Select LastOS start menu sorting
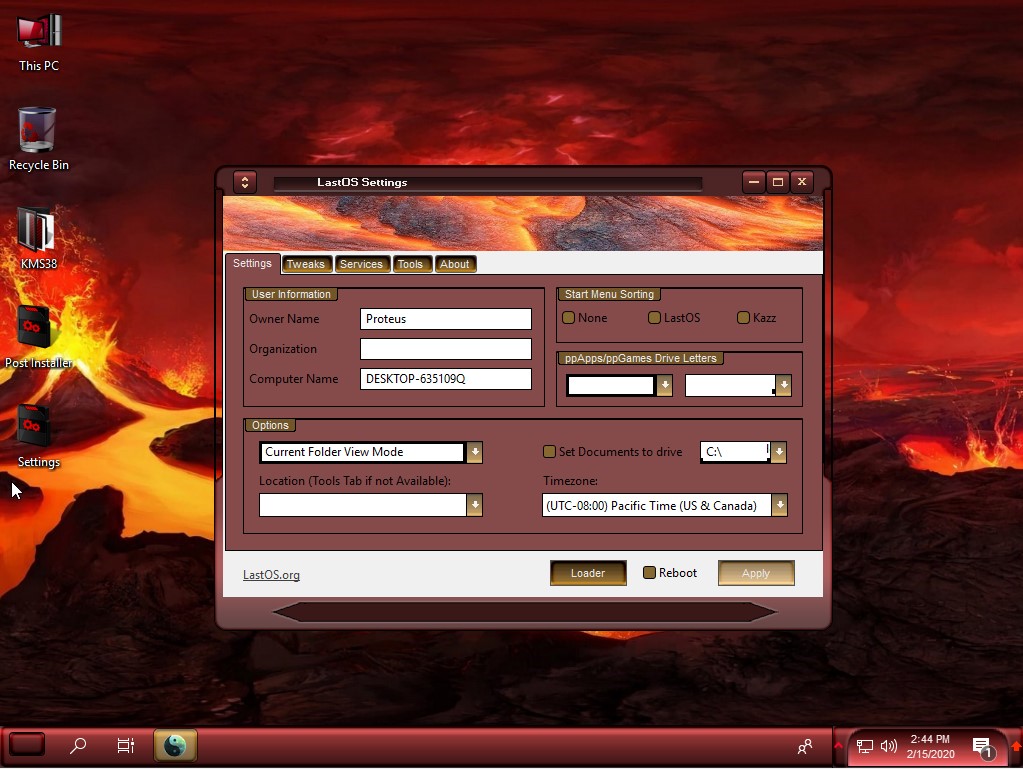The height and width of the screenshot is (769, 1023). click(x=653, y=317)
